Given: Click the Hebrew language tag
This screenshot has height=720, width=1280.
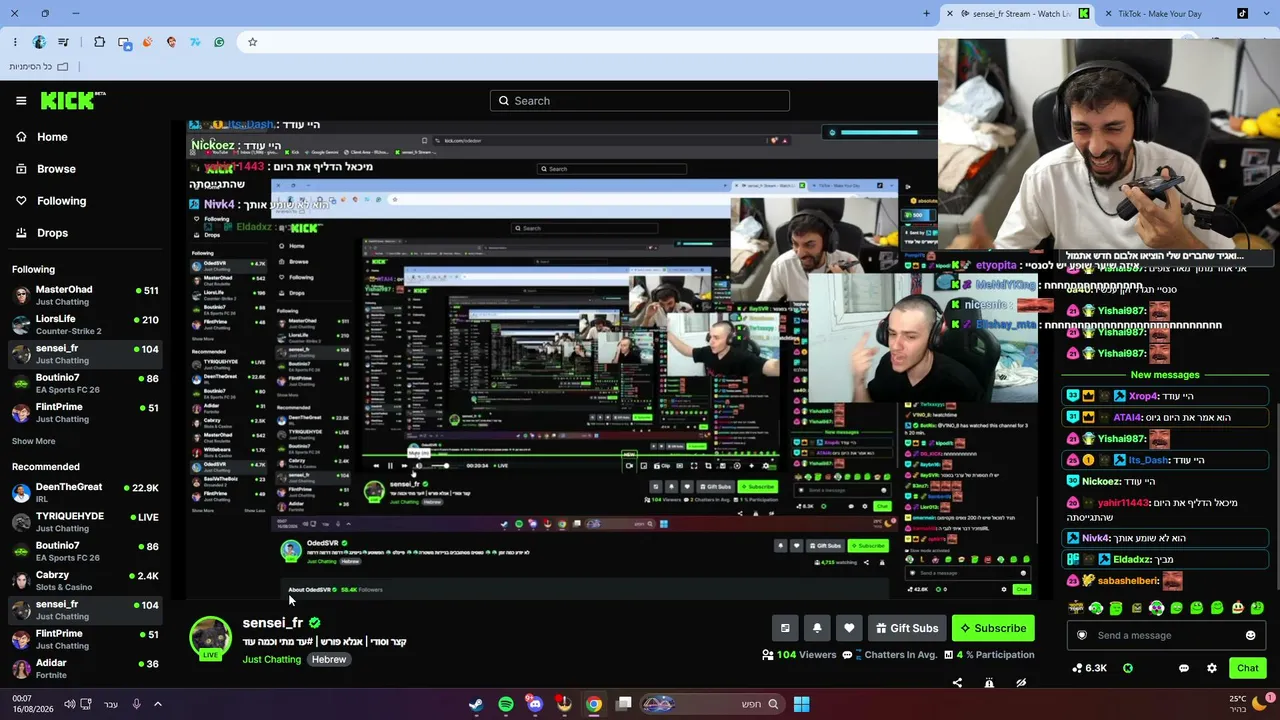Looking at the screenshot, I should click(328, 660).
